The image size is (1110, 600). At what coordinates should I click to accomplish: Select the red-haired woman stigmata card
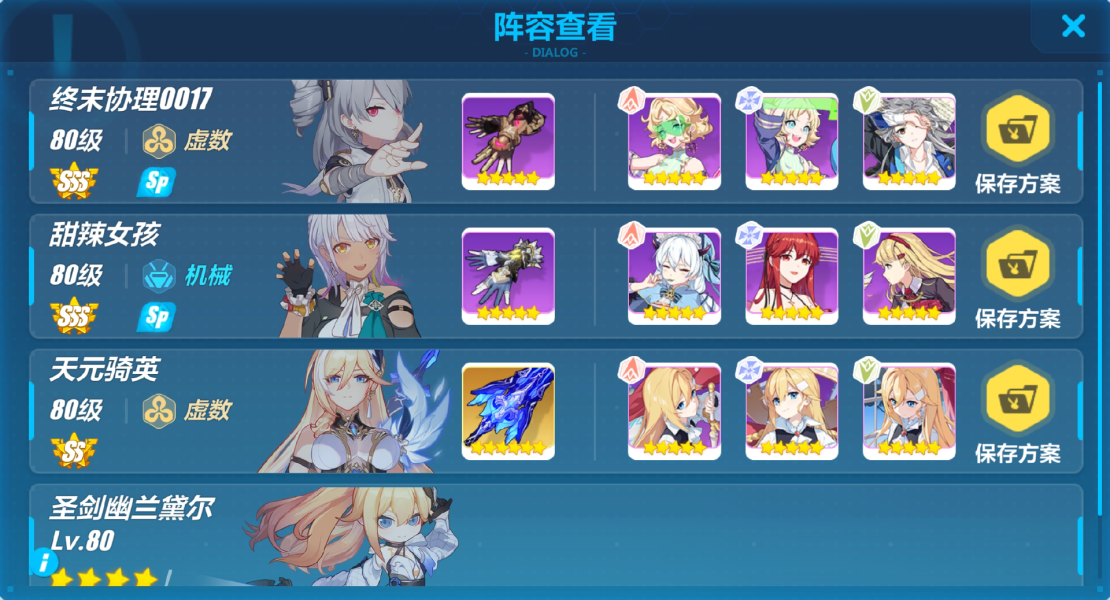point(791,276)
